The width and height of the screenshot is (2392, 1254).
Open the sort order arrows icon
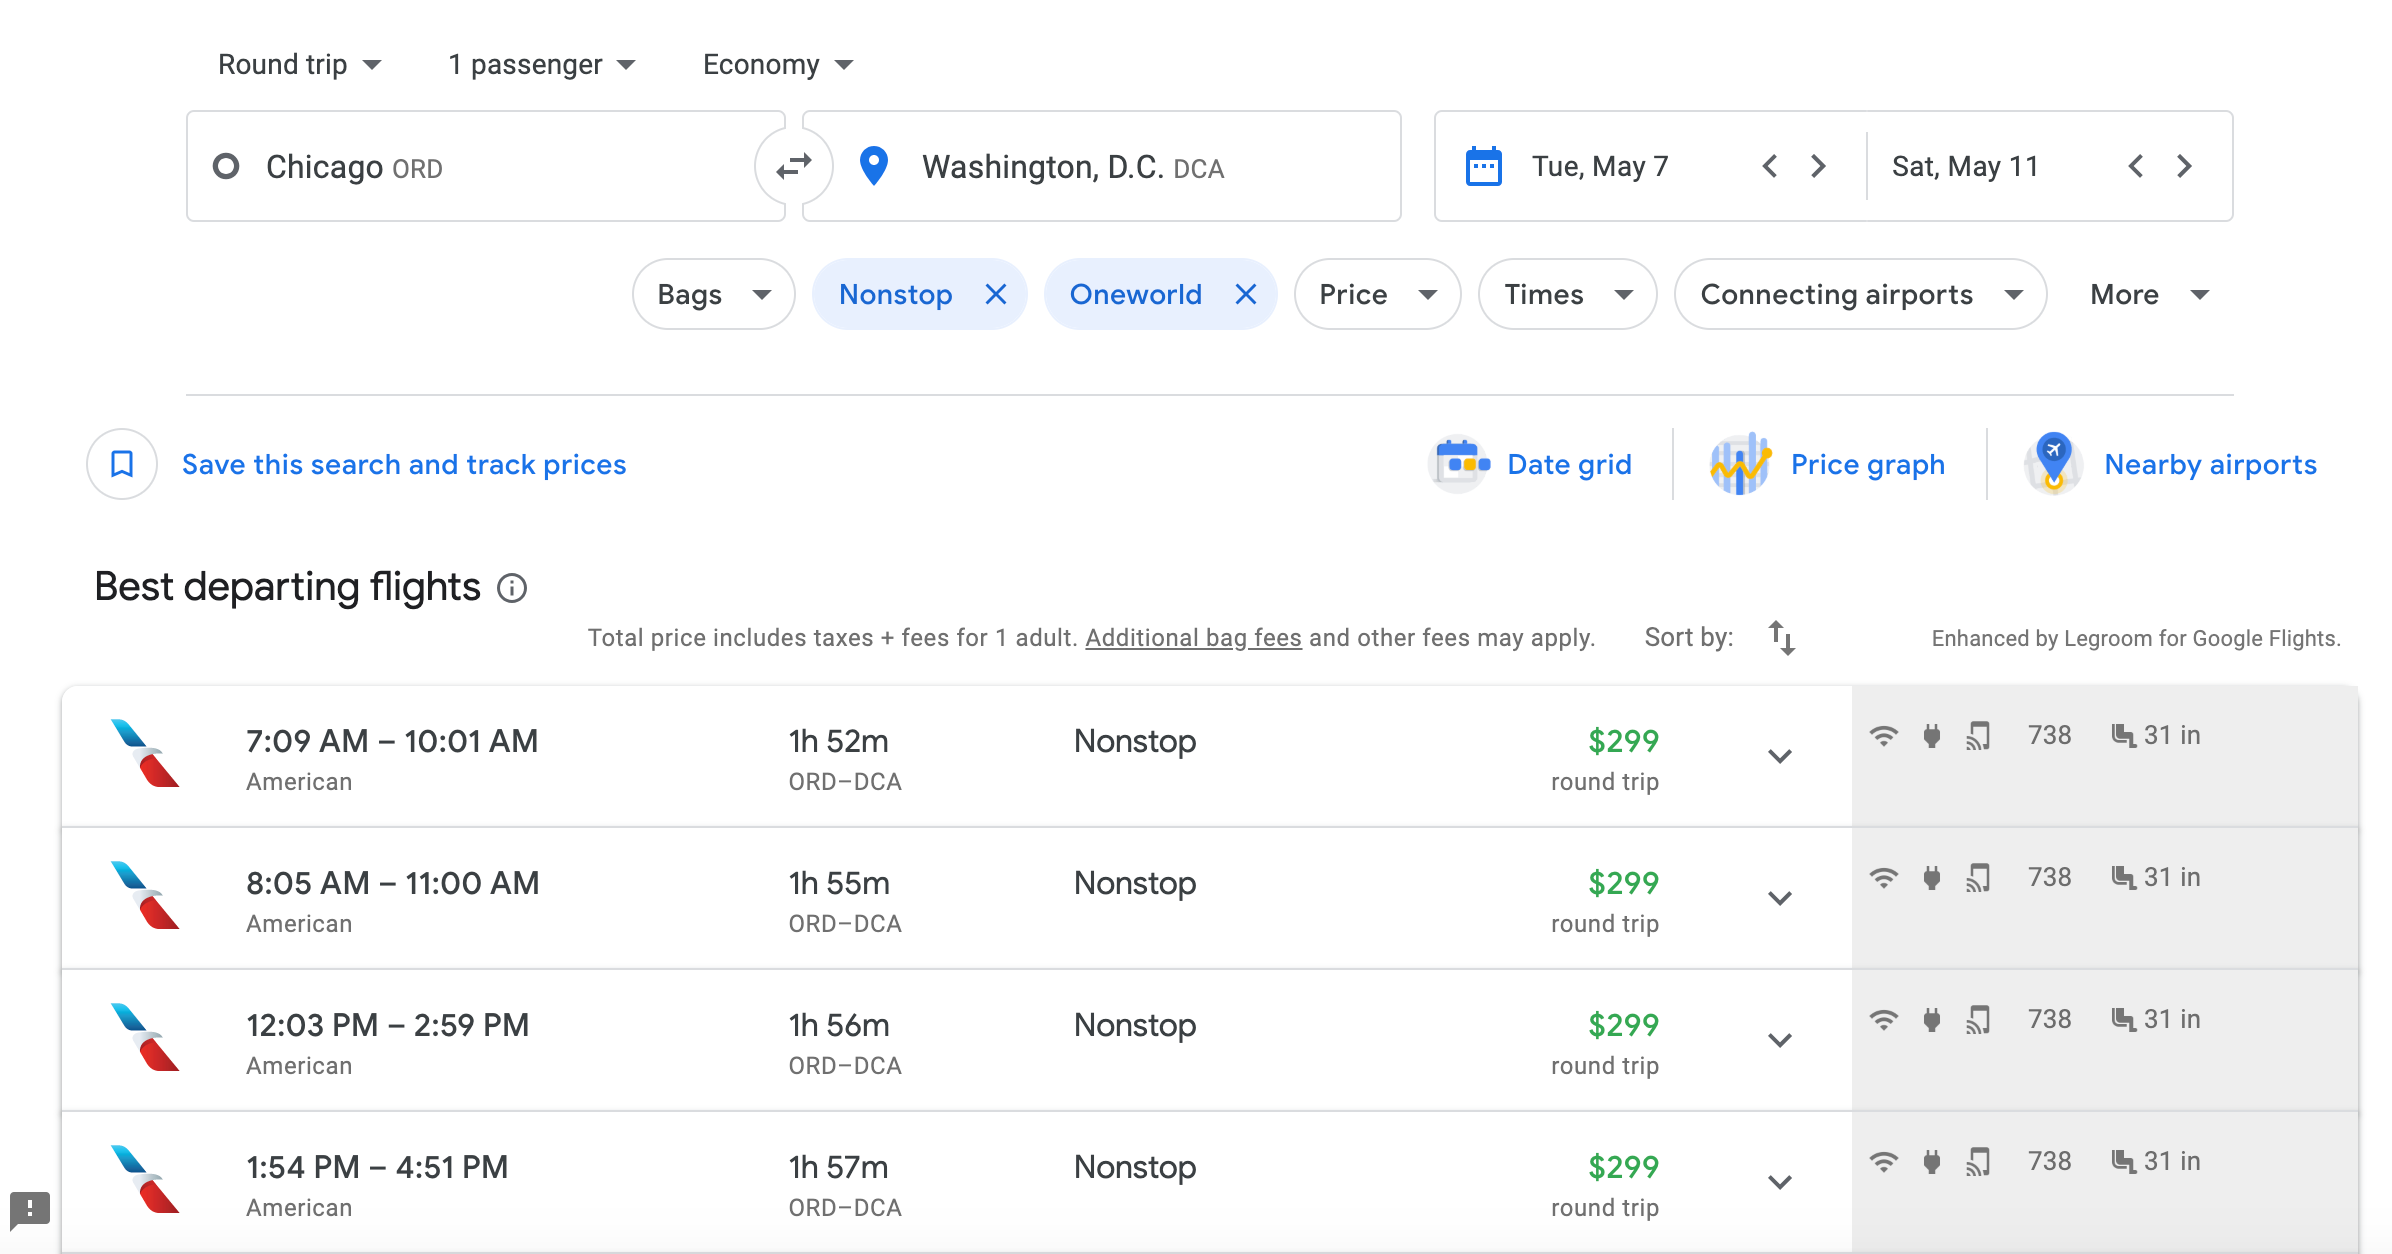tap(1781, 637)
